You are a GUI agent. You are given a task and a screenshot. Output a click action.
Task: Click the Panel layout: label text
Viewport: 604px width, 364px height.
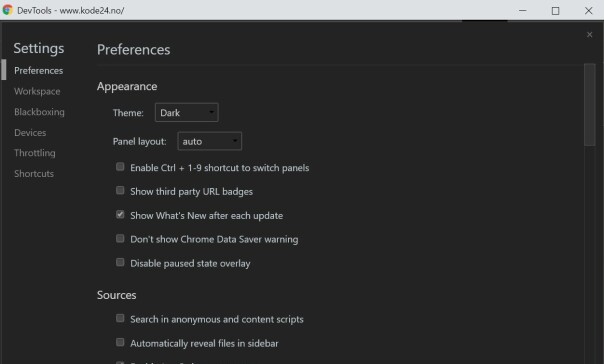(x=139, y=141)
